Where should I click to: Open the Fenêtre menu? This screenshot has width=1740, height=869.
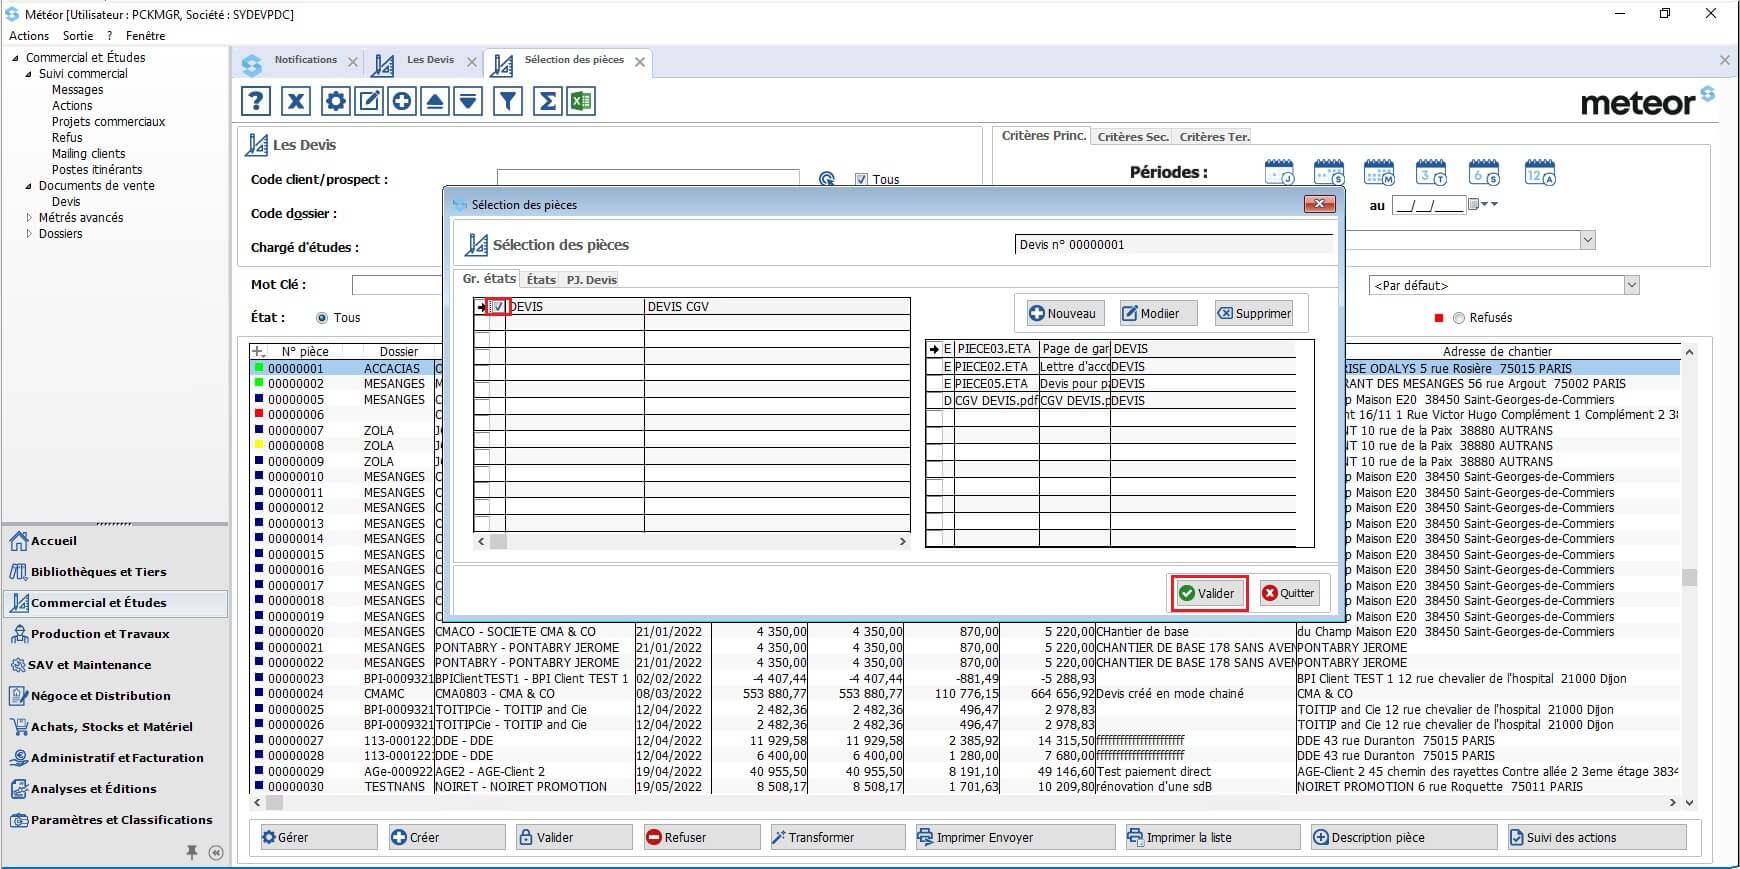click(146, 35)
